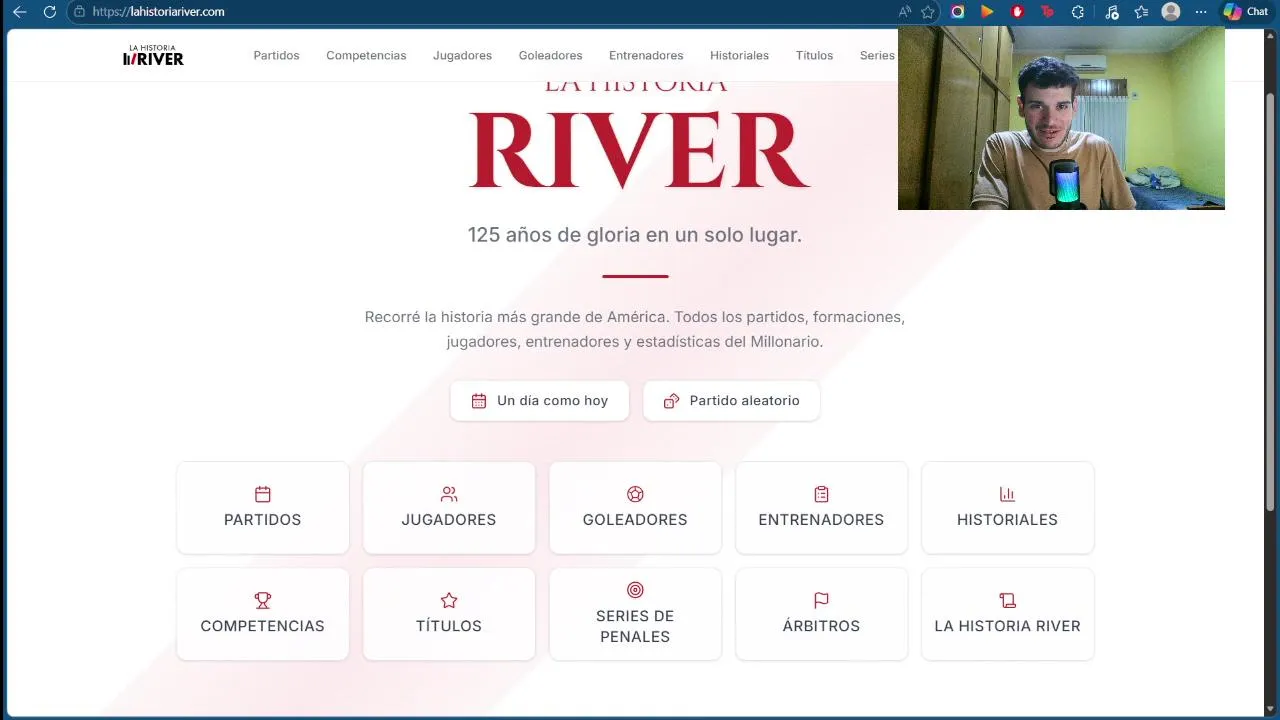Image resolution: width=1280 pixels, height=720 pixels.
Task: Open Historiales in the top navigation
Action: (x=739, y=56)
